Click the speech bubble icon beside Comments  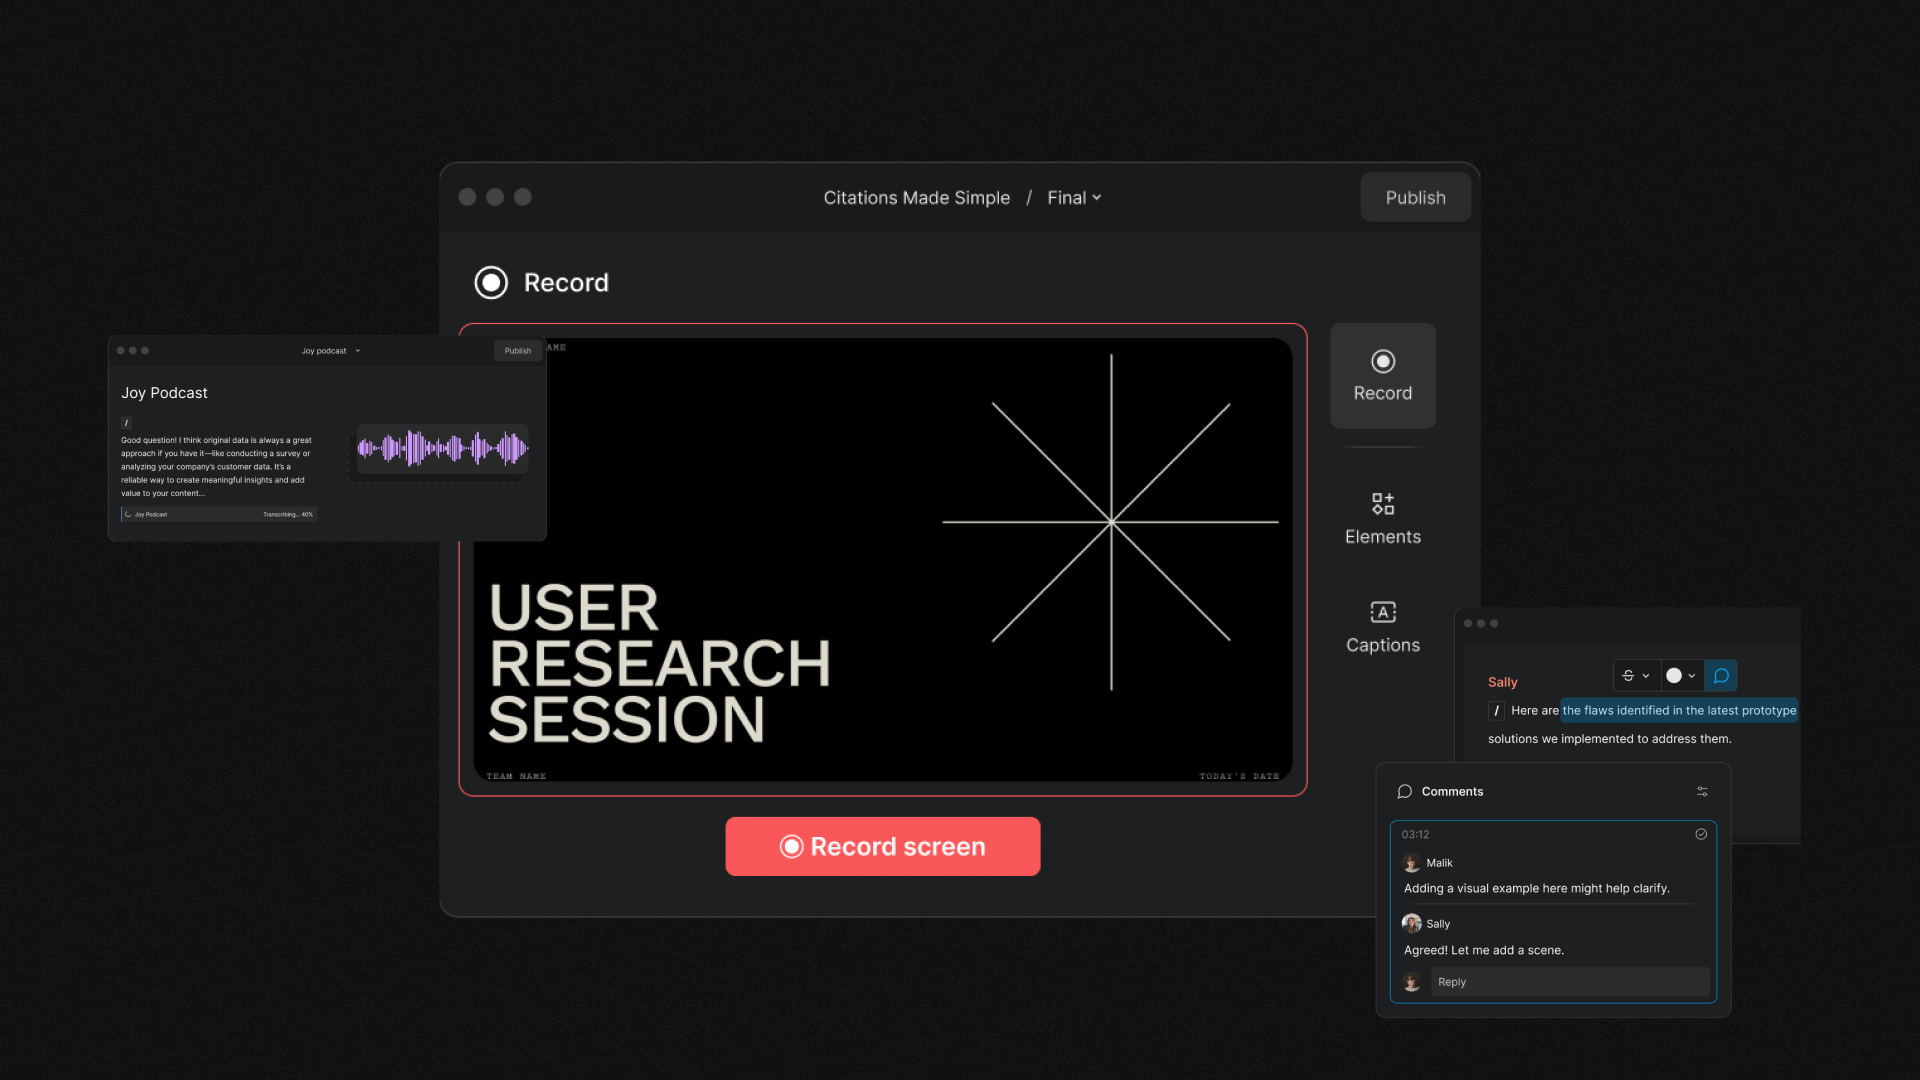1404,791
